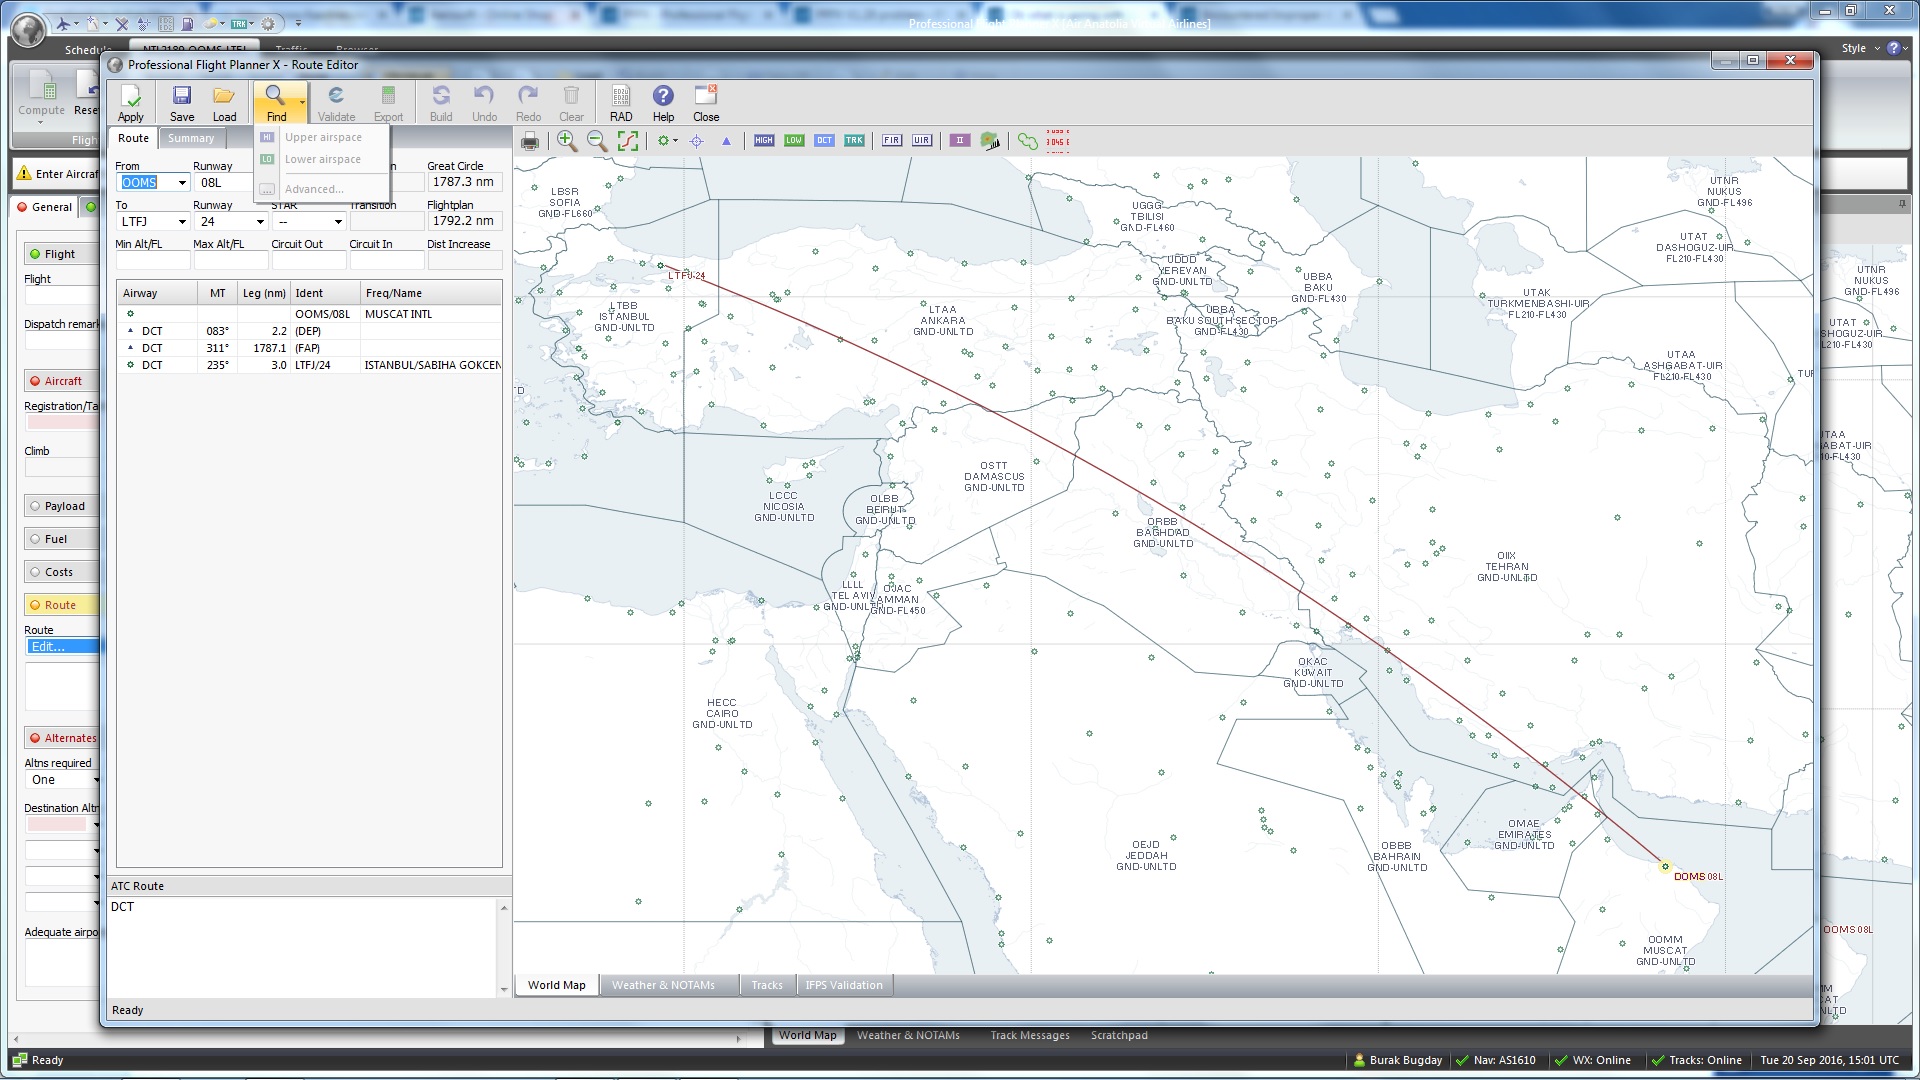
Task: Load a route using Load icon
Action: pos(224,103)
